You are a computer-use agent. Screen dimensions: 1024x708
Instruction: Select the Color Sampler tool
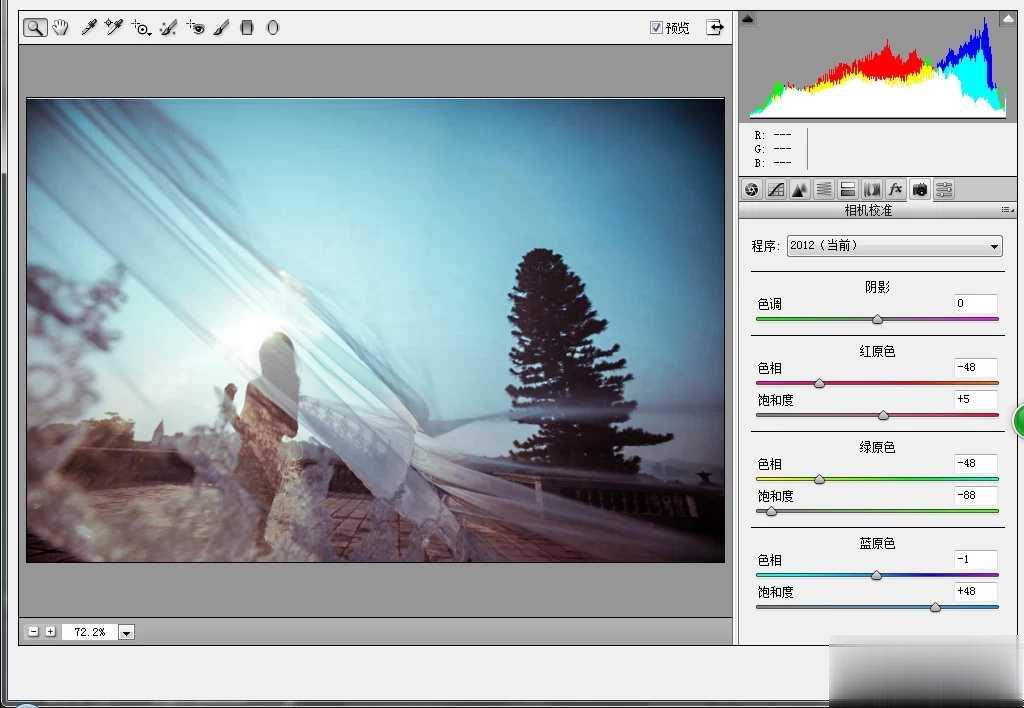click(114, 28)
